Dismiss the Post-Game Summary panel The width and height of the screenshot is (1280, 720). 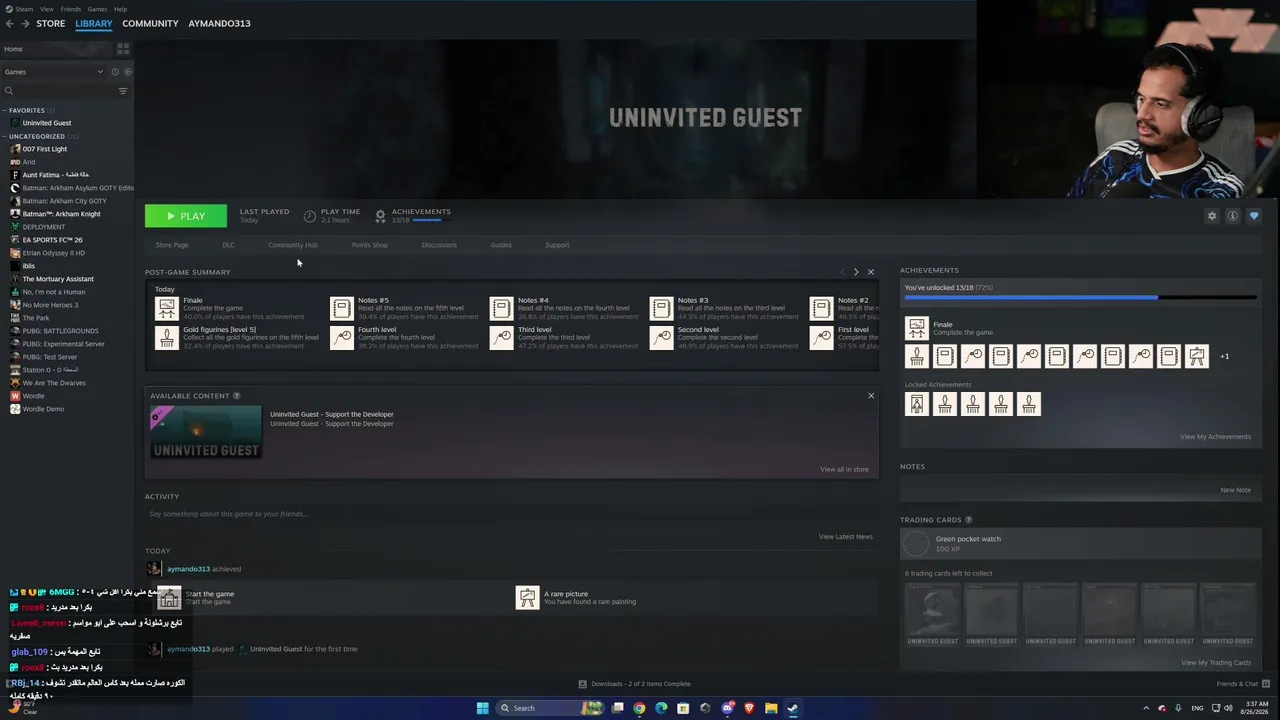click(870, 272)
